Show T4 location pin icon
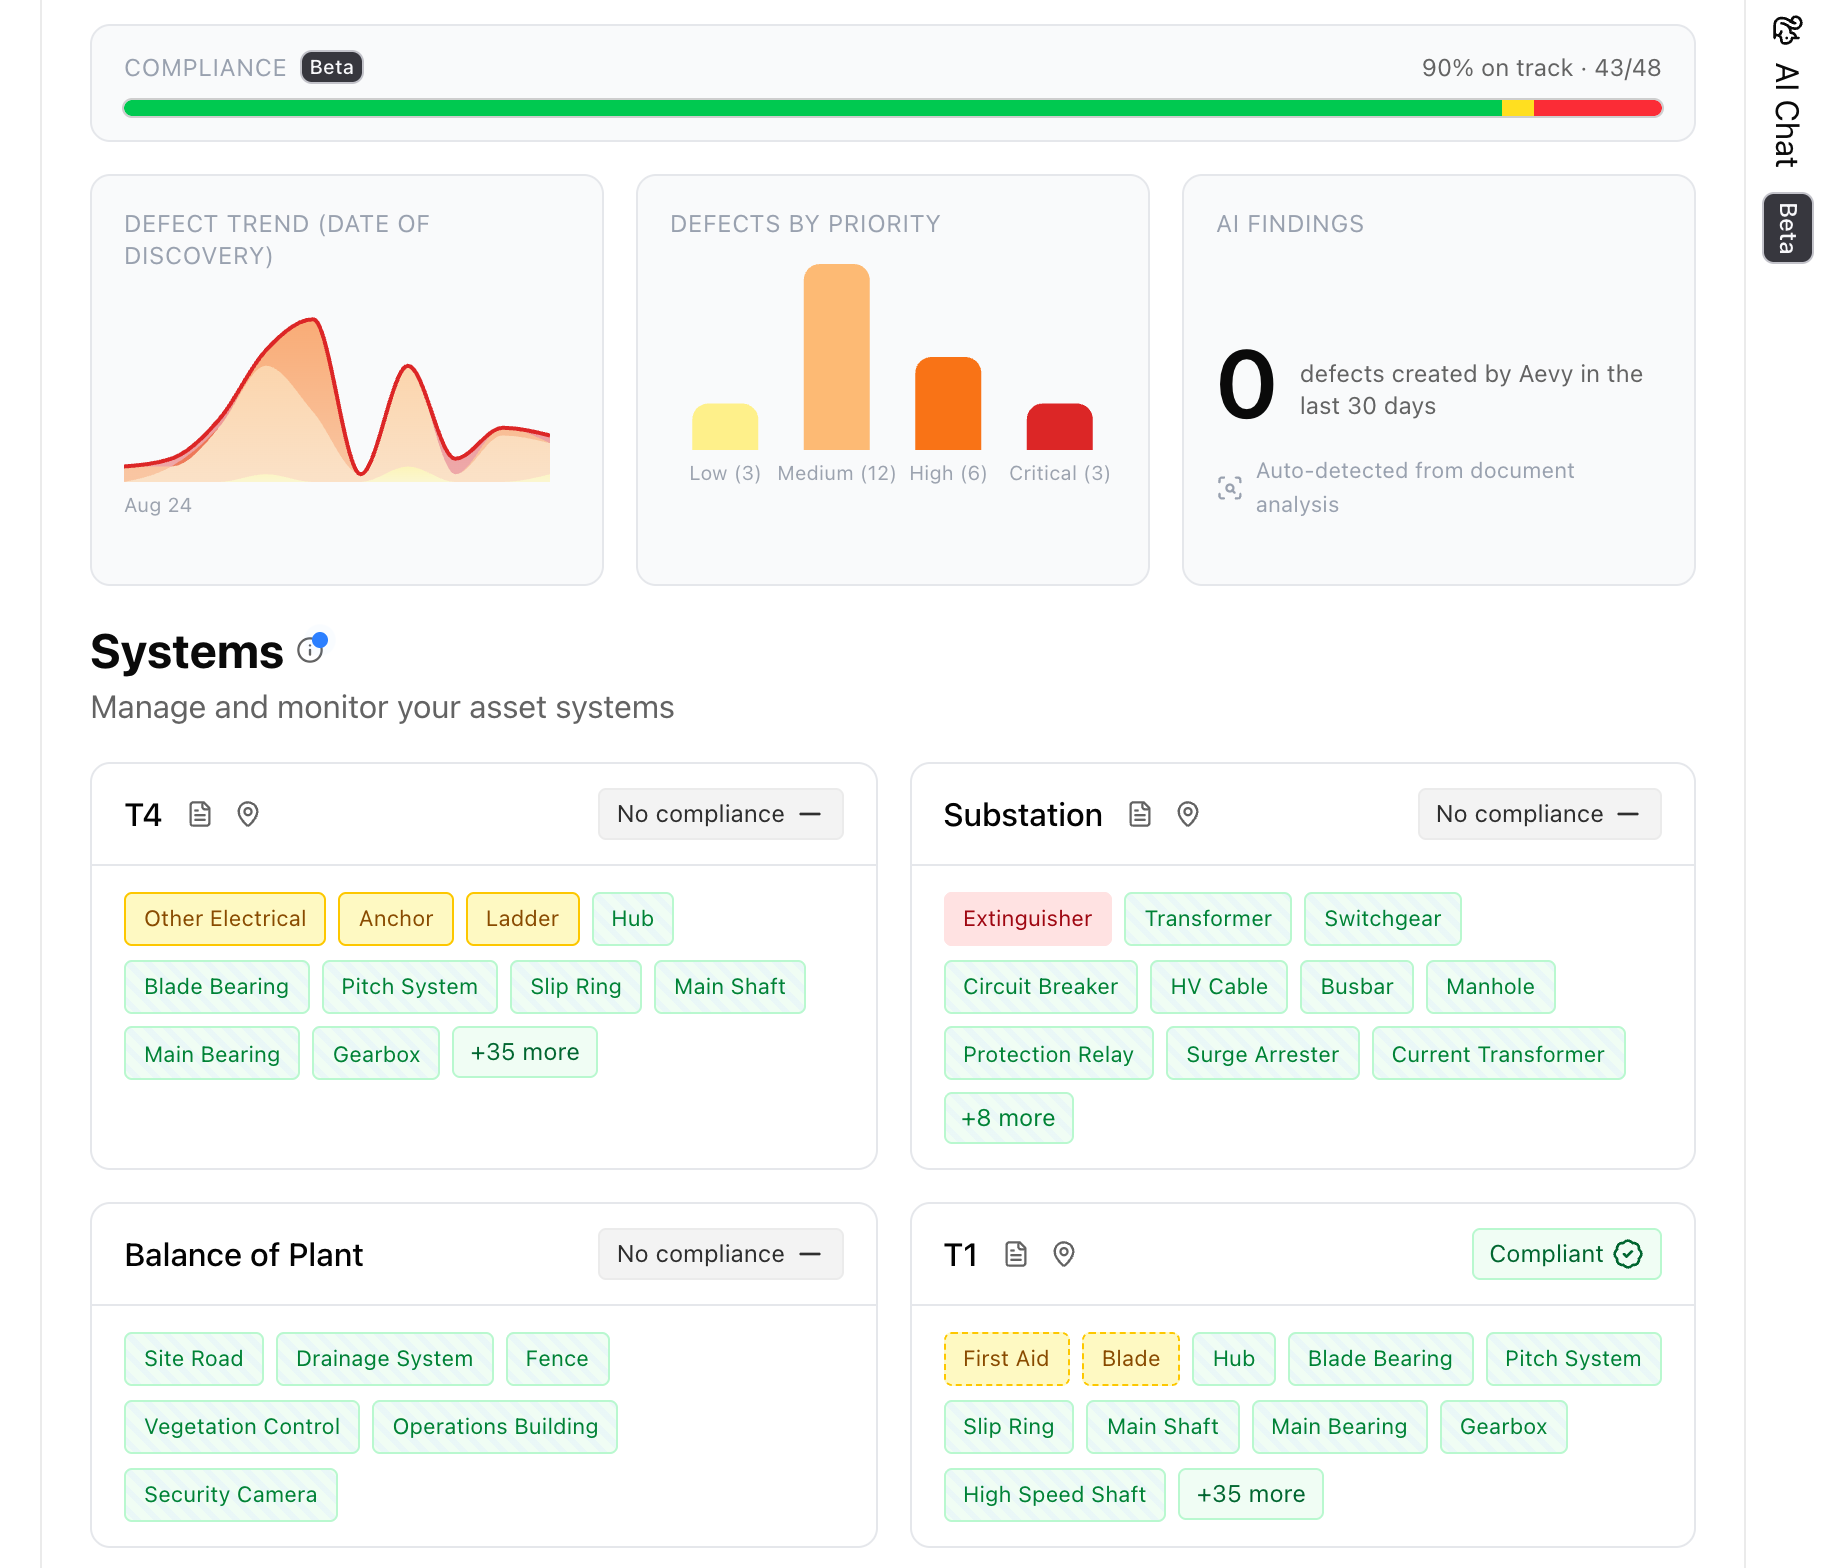 point(248,814)
